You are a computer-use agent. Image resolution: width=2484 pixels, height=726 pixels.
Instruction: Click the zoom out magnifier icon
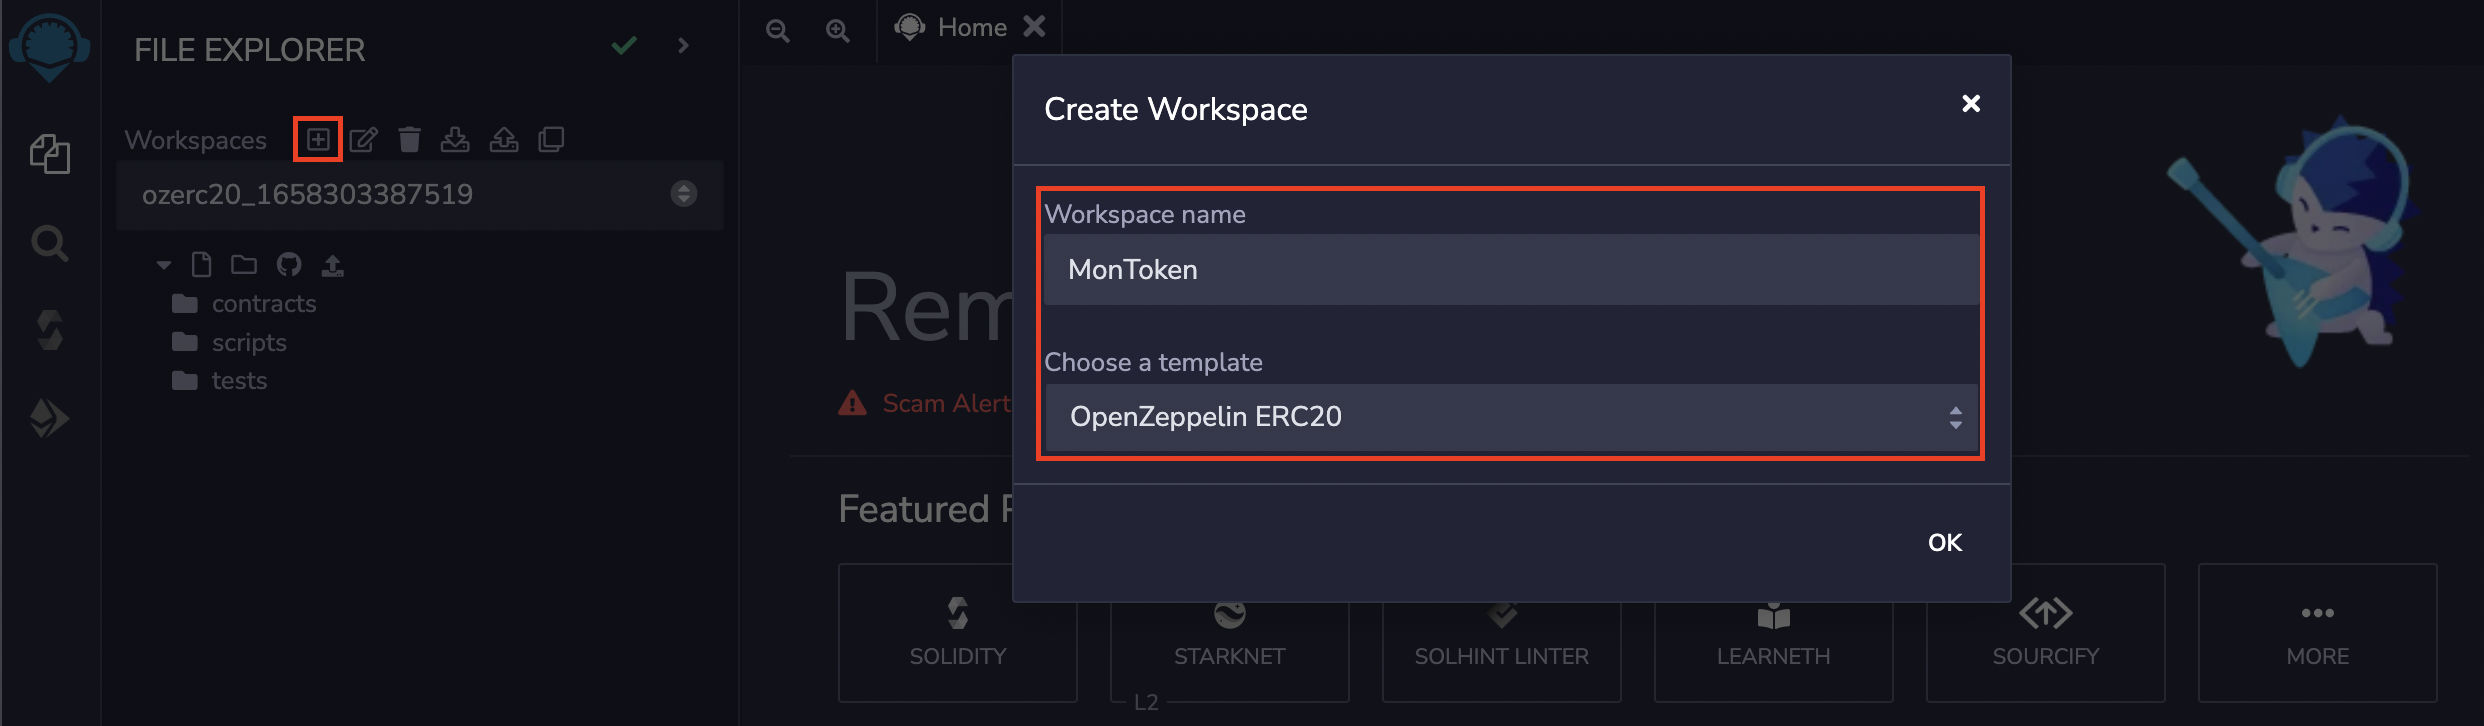pos(777,31)
